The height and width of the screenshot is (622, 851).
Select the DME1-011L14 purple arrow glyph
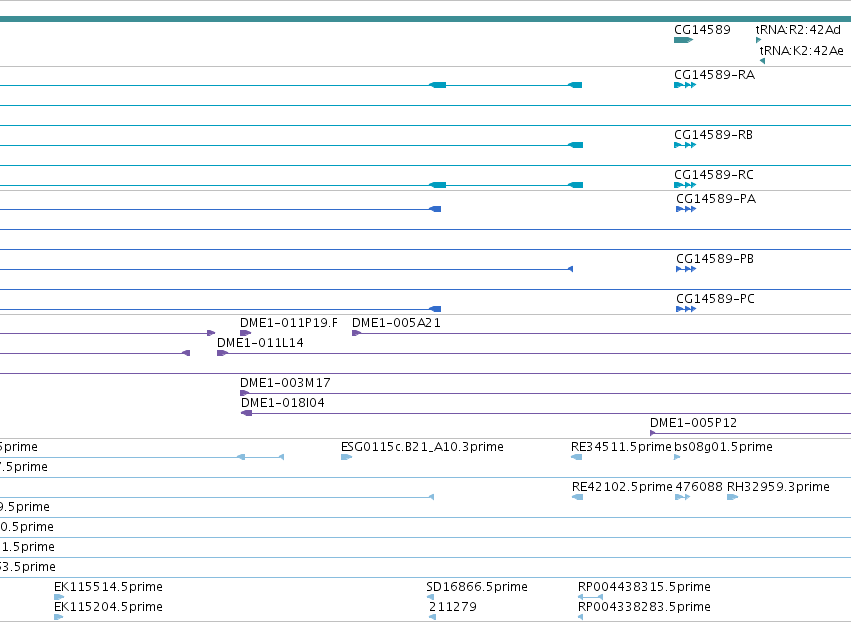[222, 353]
